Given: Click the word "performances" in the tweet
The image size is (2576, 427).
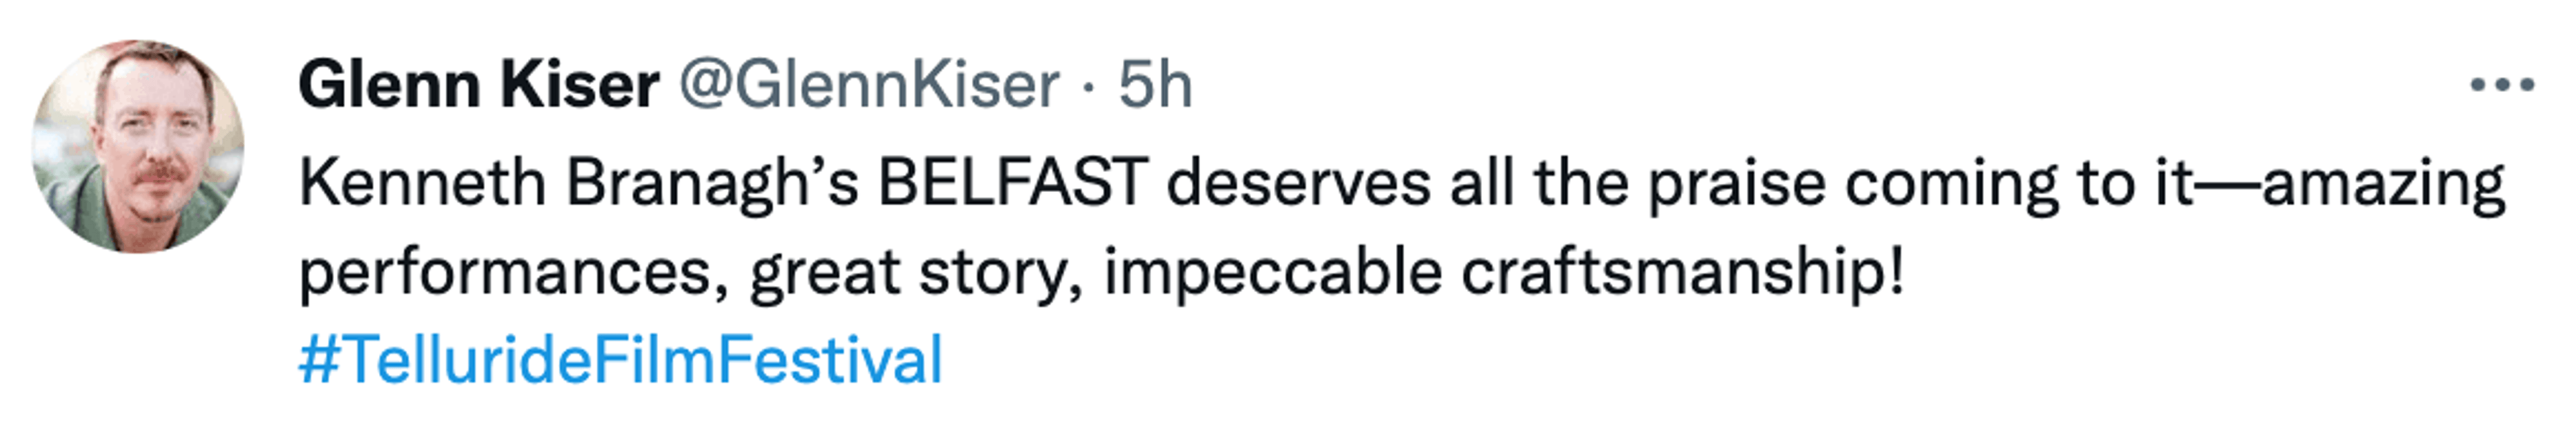Looking at the screenshot, I should (x=514, y=272).
